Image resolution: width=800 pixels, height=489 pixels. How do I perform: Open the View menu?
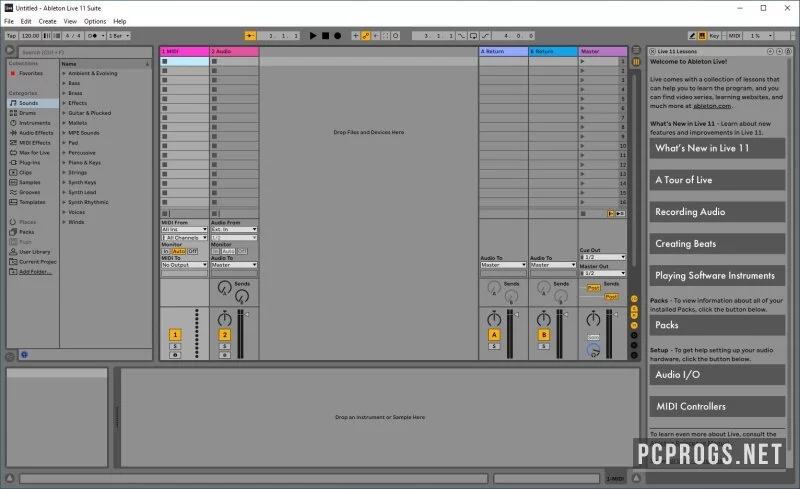pos(70,21)
